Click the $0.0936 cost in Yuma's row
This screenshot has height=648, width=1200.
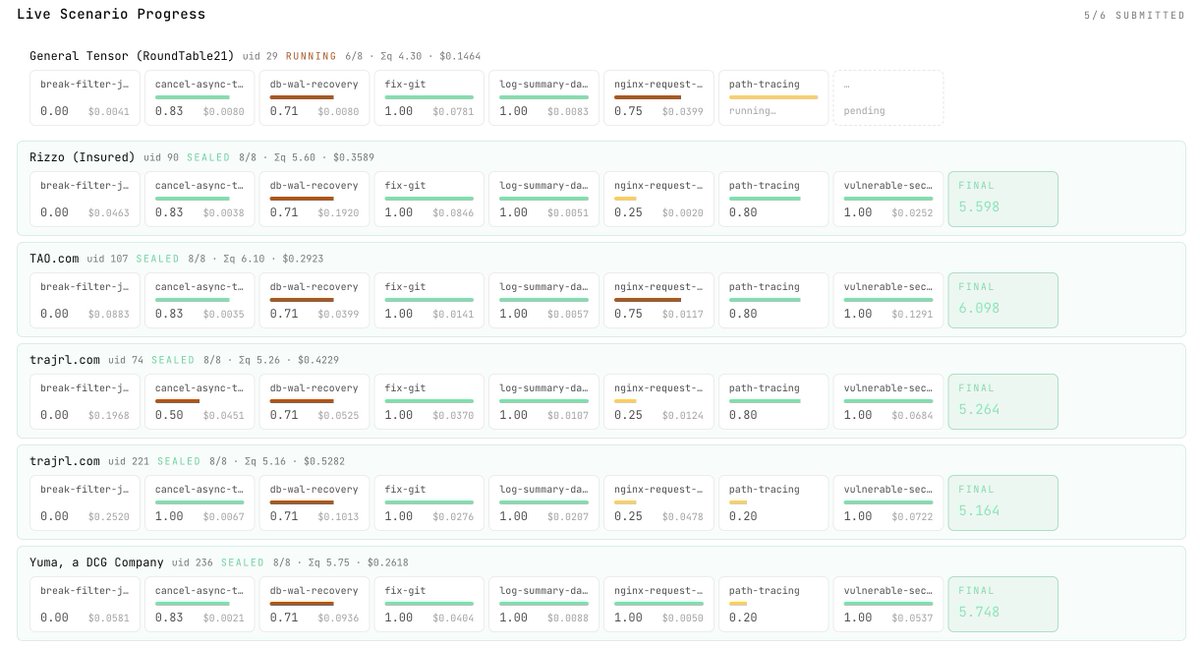(338, 618)
